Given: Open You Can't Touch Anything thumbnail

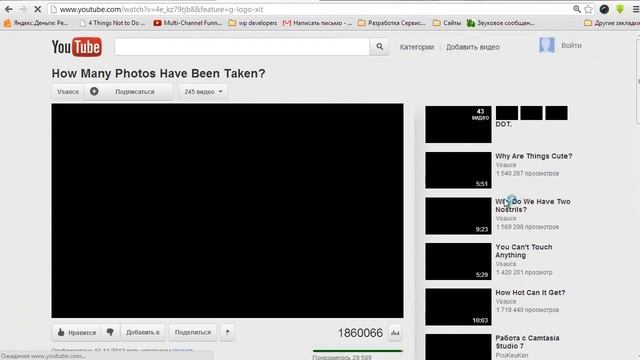Looking at the screenshot, I should pyautogui.click(x=458, y=262).
